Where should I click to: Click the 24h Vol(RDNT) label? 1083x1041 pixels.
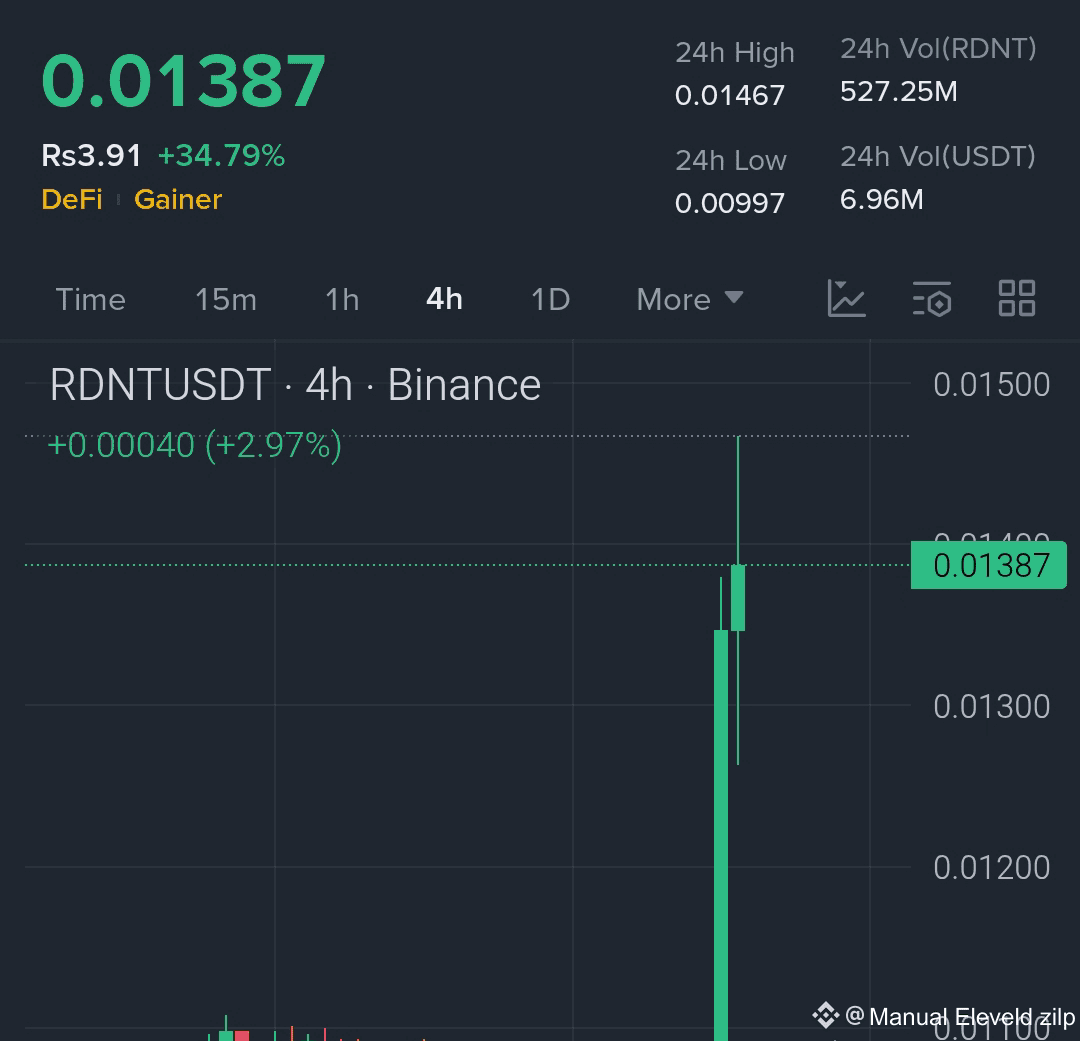point(938,48)
